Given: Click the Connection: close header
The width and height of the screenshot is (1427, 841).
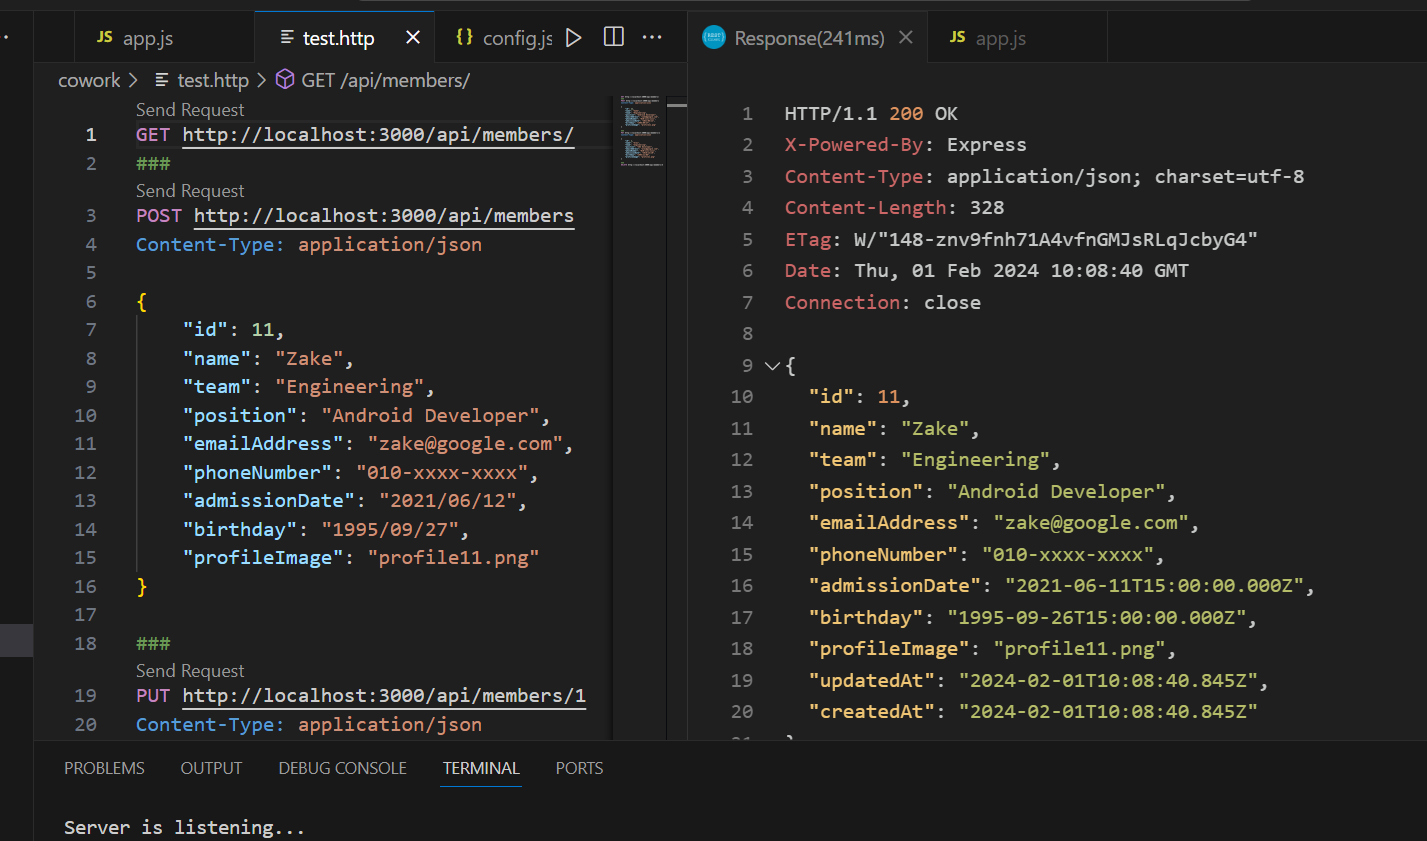Looking at the screenshot, I should [882, 303].
